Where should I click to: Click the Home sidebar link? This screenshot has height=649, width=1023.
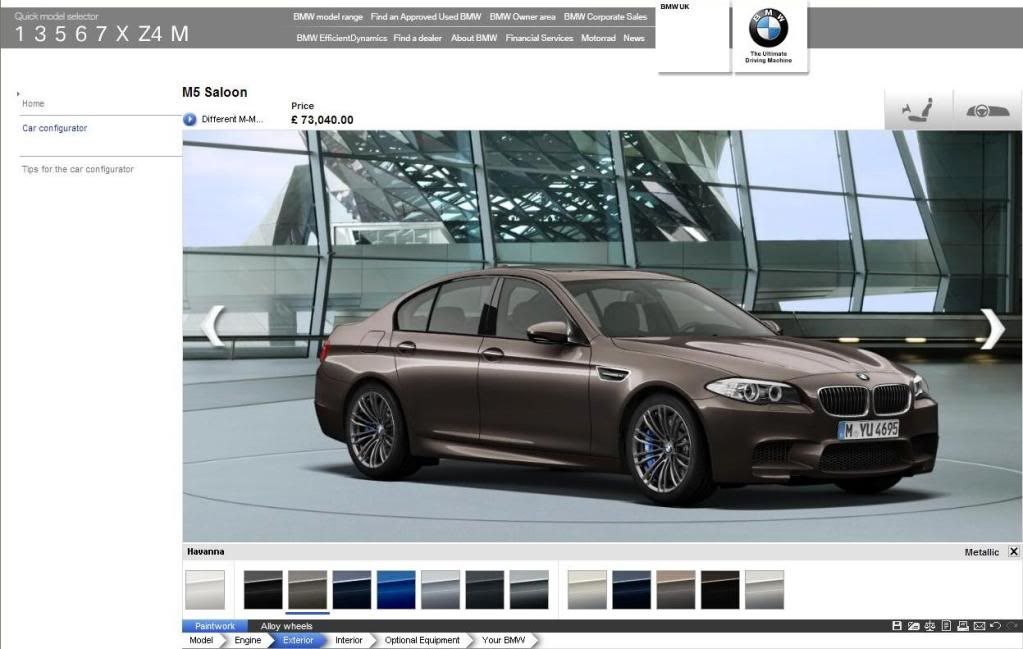point(33,104)
